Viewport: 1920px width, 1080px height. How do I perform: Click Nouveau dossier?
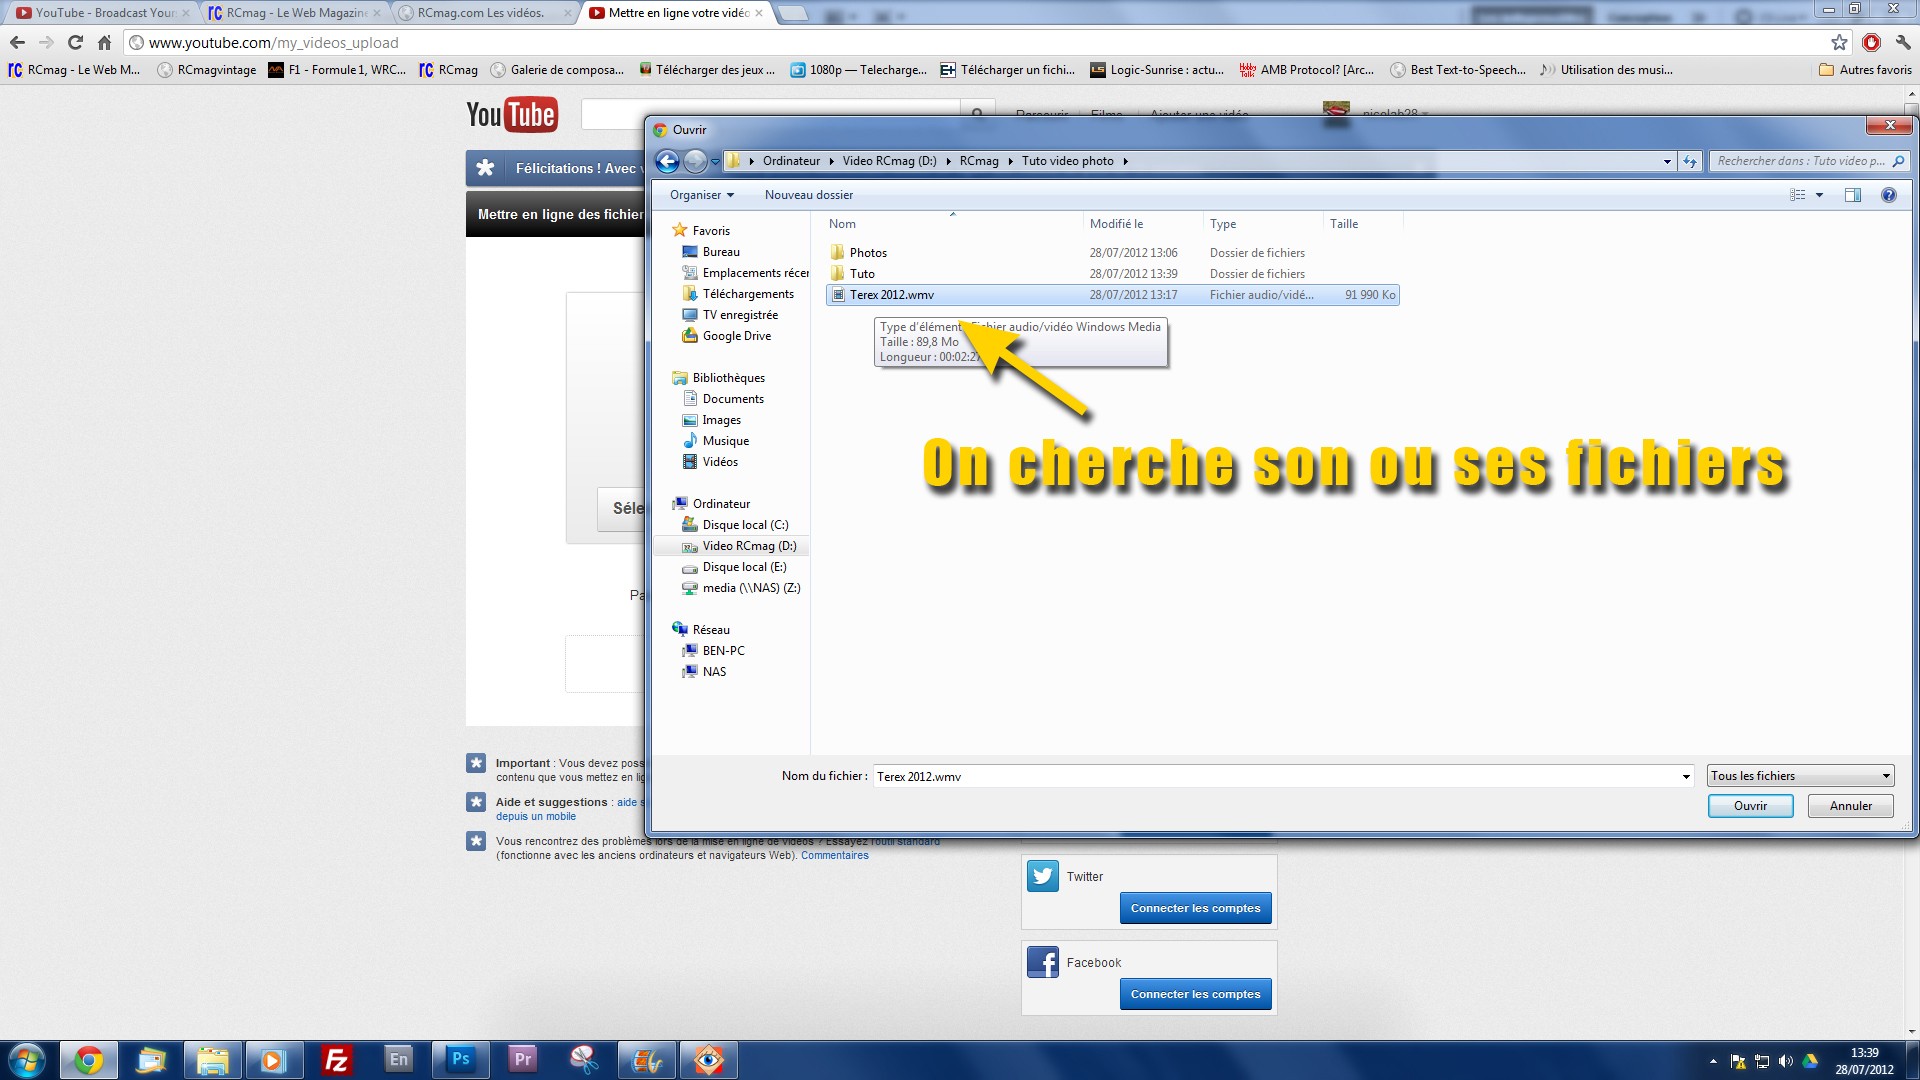[809, 195]
